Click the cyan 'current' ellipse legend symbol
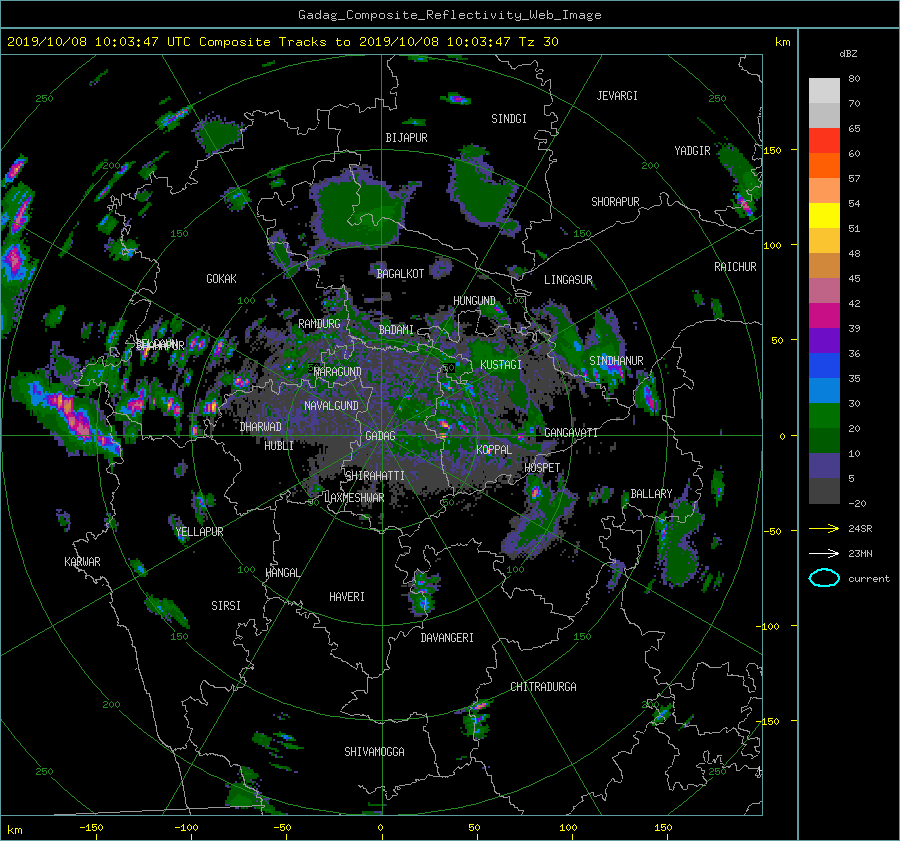Image resolution: width=900 pixels, height=841 pixels. tap(824, 578)
